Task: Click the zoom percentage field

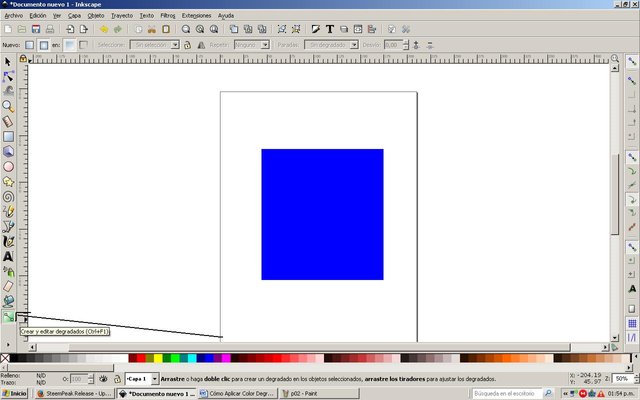Action: (x=622, y=379)
